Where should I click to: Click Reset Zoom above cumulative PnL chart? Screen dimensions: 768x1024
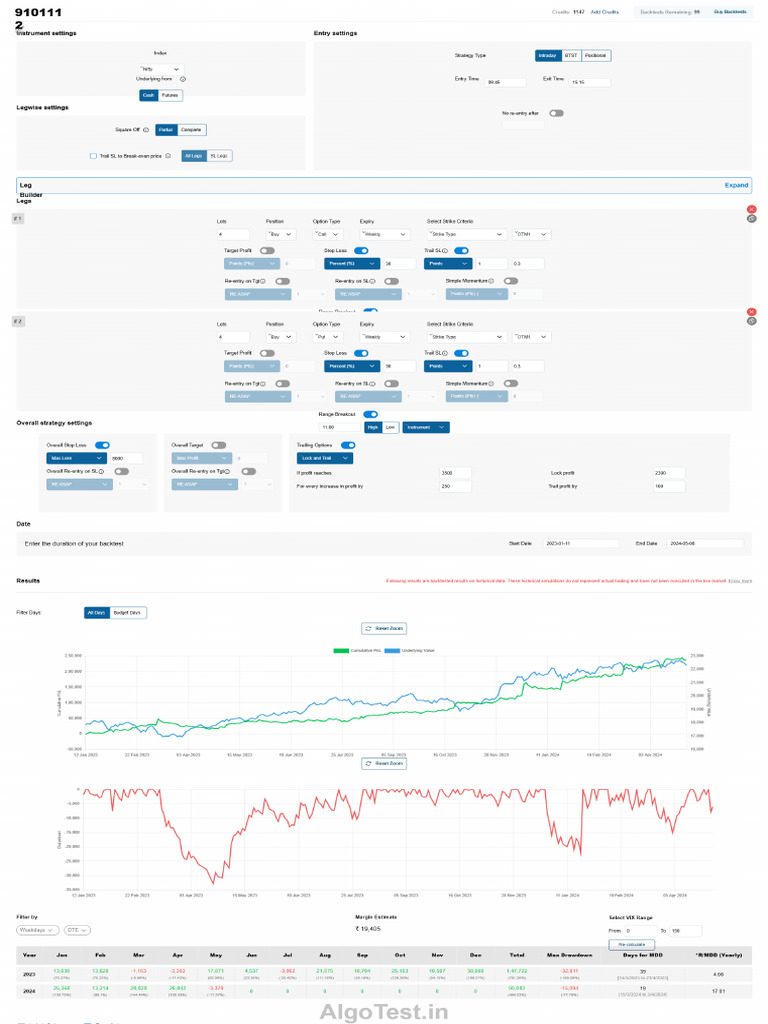point(384,628)
